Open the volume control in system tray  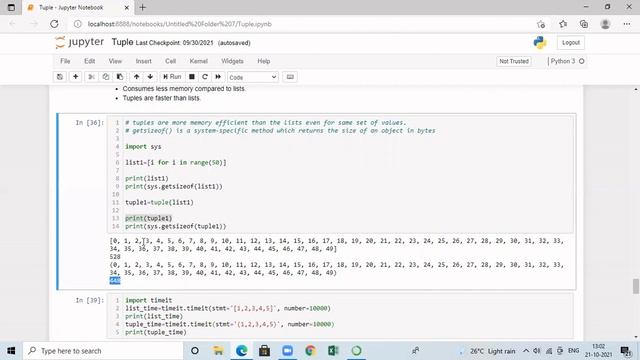coord(537,351)
